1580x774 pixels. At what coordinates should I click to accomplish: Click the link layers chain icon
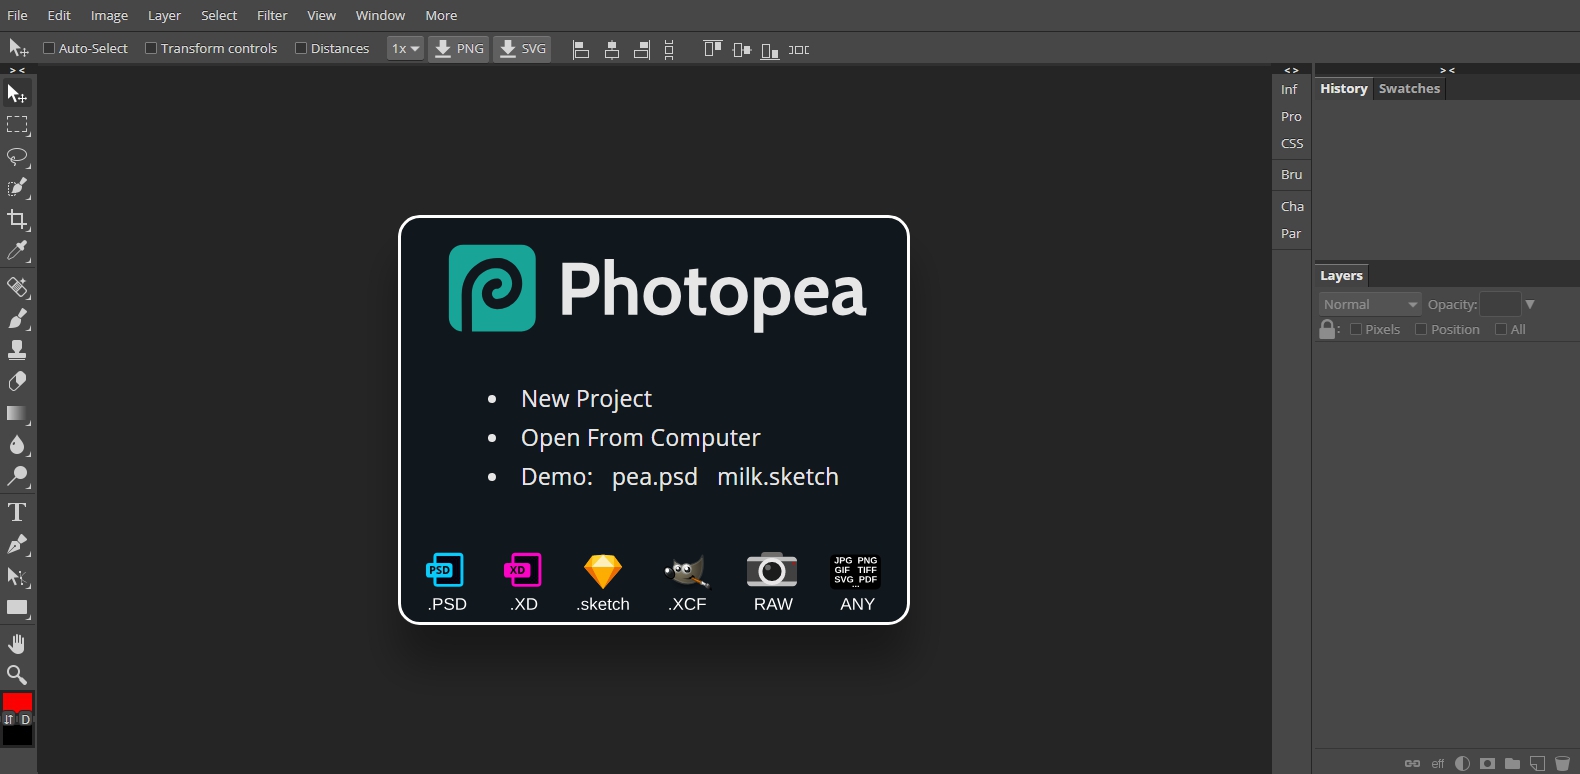coord(1412,763)
